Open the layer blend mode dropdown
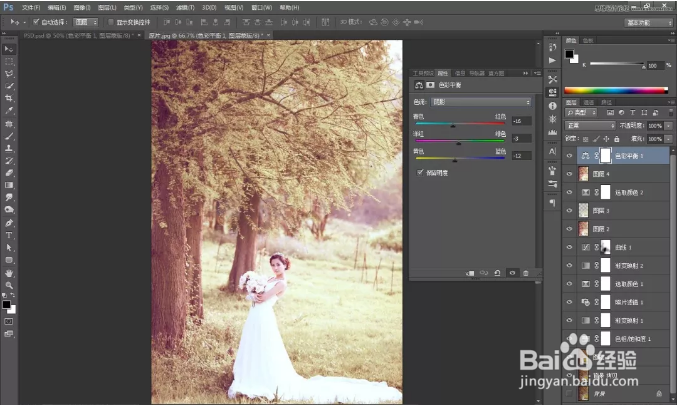 [x=590, y=125]
